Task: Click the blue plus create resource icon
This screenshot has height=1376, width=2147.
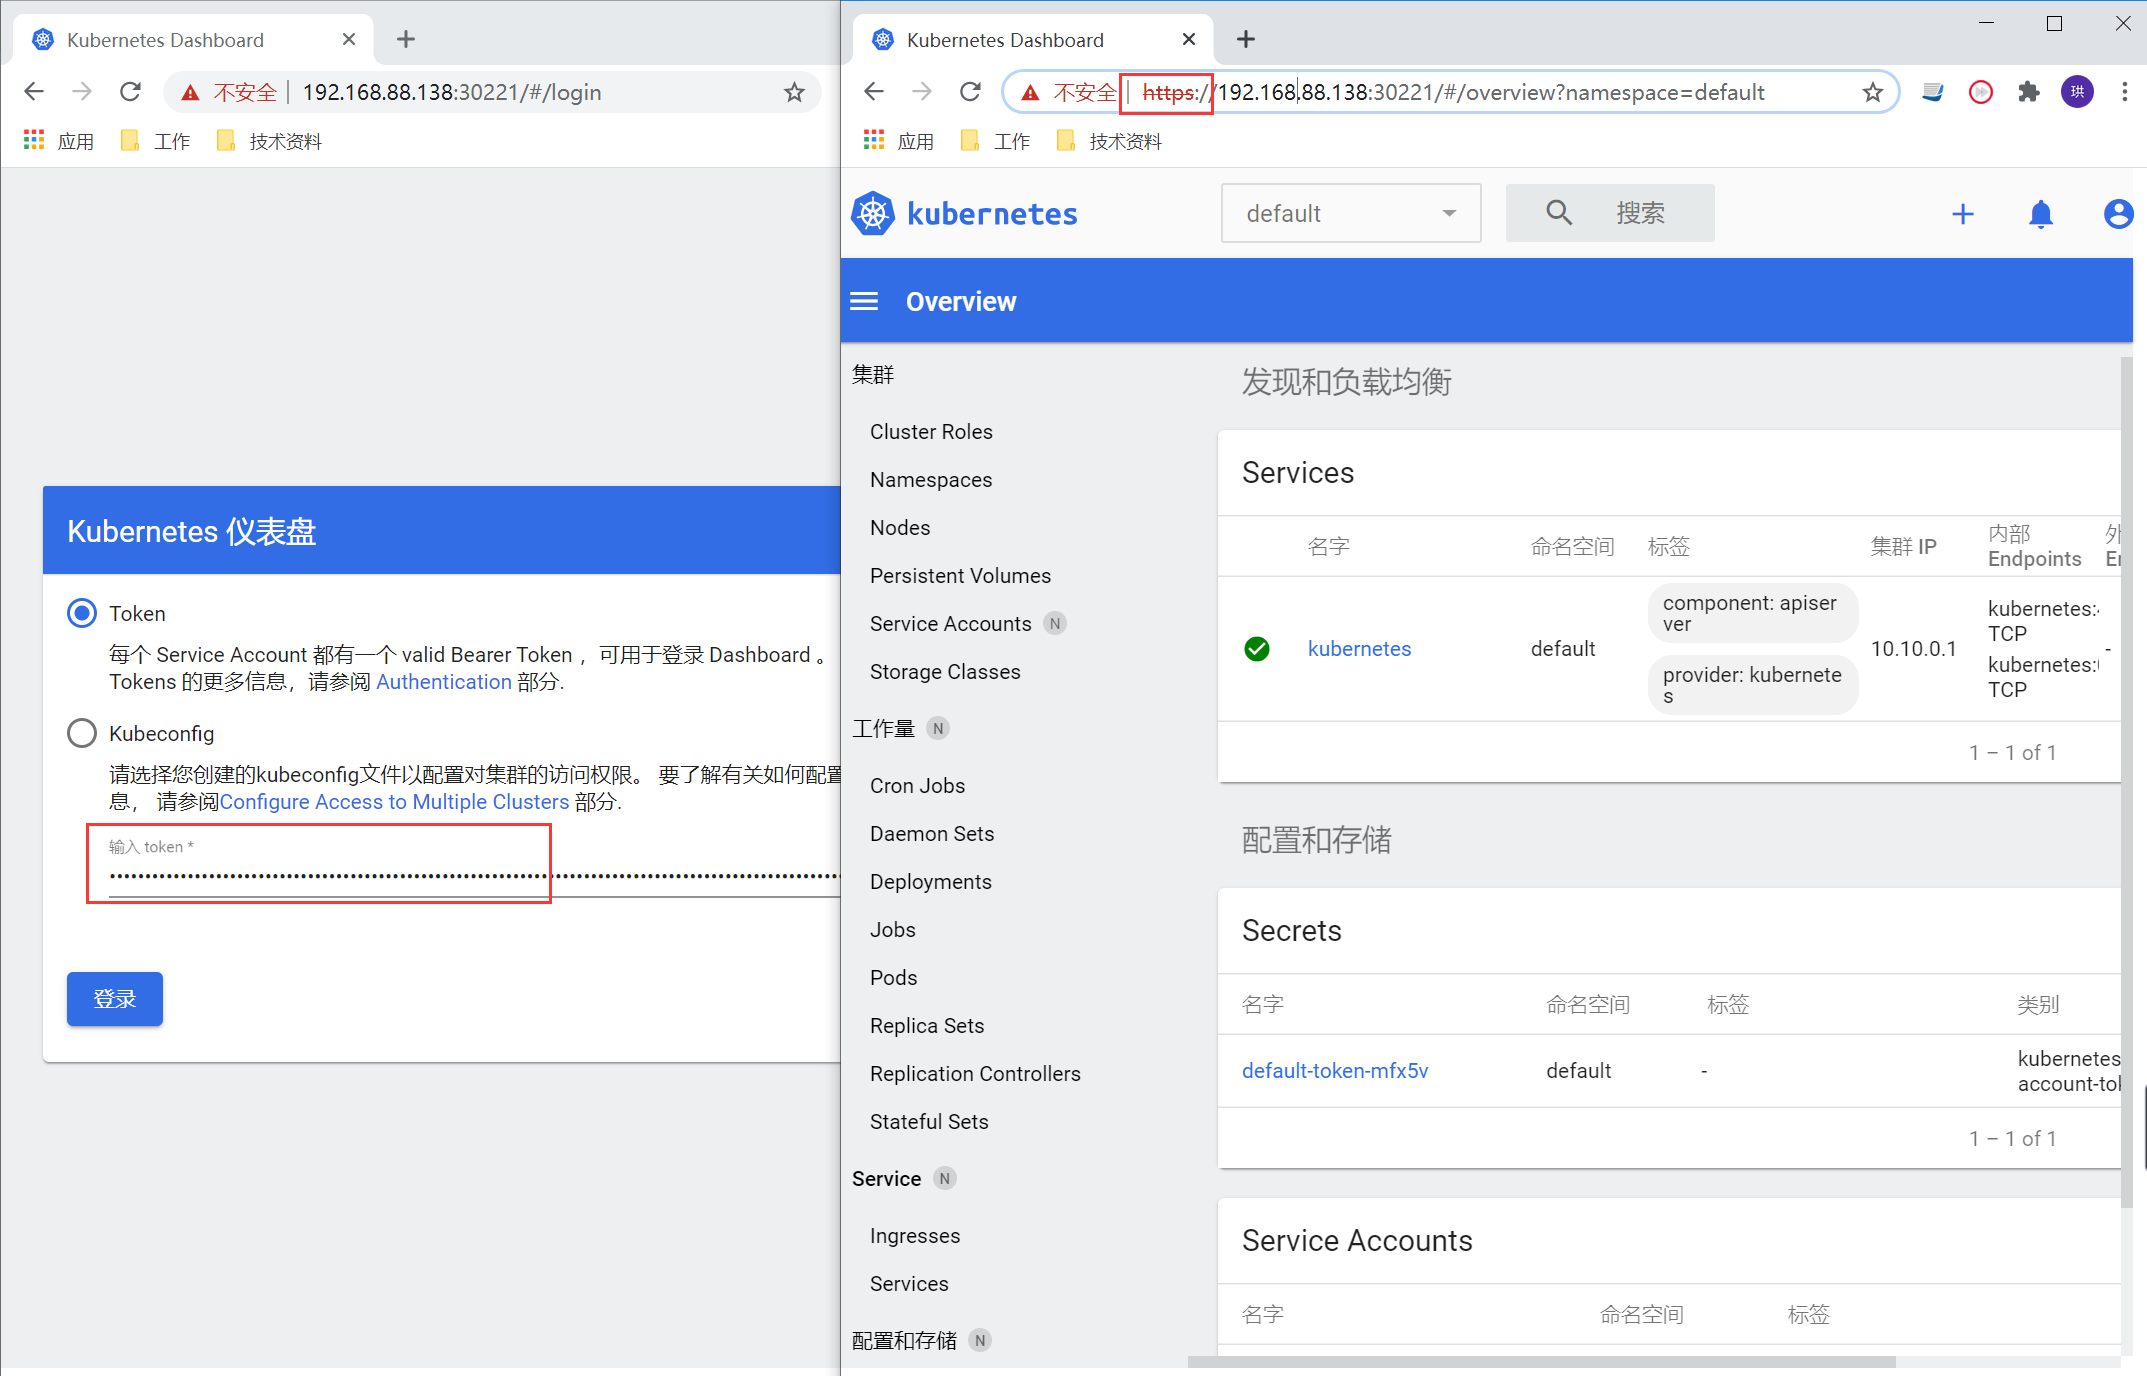Action: point(1962,214)
